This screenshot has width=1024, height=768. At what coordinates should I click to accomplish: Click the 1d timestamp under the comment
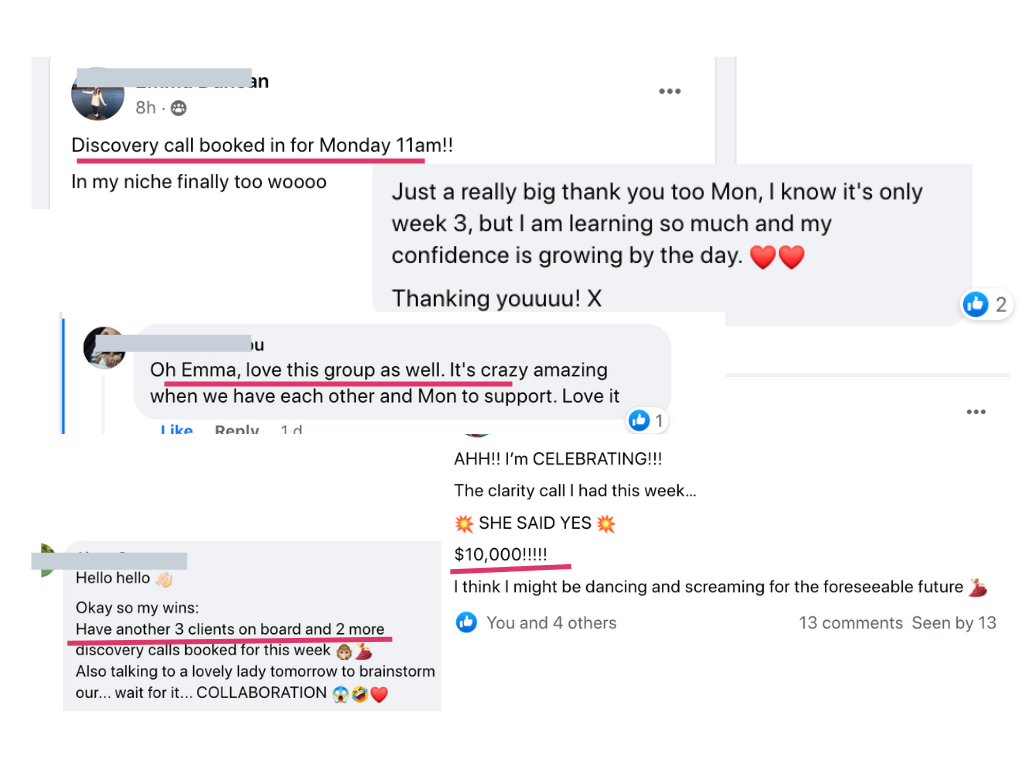tap(290, 430)
